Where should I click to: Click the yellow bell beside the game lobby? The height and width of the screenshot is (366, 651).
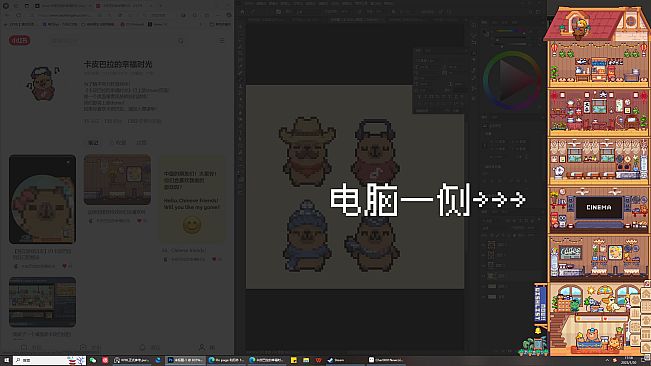coord(538,331)
